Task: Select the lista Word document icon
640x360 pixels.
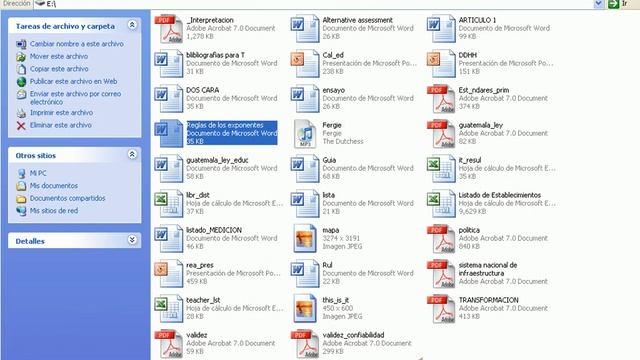Action: tap(305, 204)
